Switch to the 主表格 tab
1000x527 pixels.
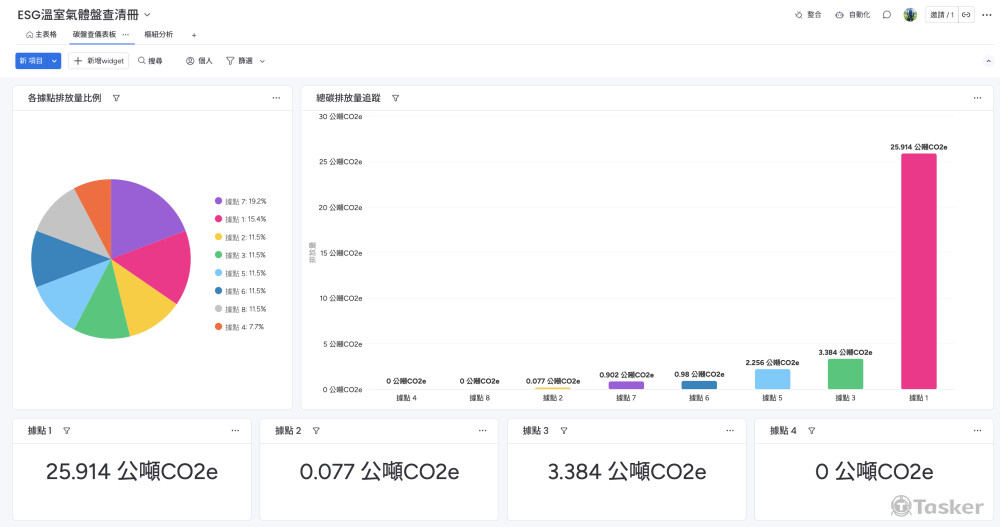[x=41, y=35]
